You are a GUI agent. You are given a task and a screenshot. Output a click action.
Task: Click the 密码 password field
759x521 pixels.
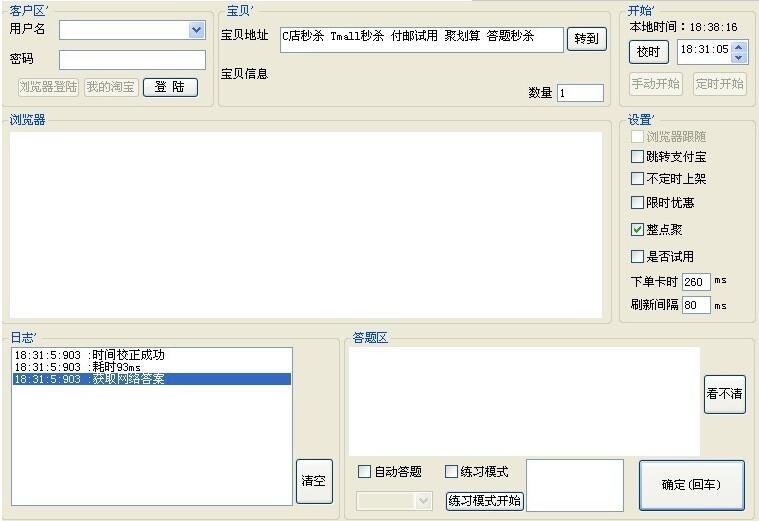point(132,60)
